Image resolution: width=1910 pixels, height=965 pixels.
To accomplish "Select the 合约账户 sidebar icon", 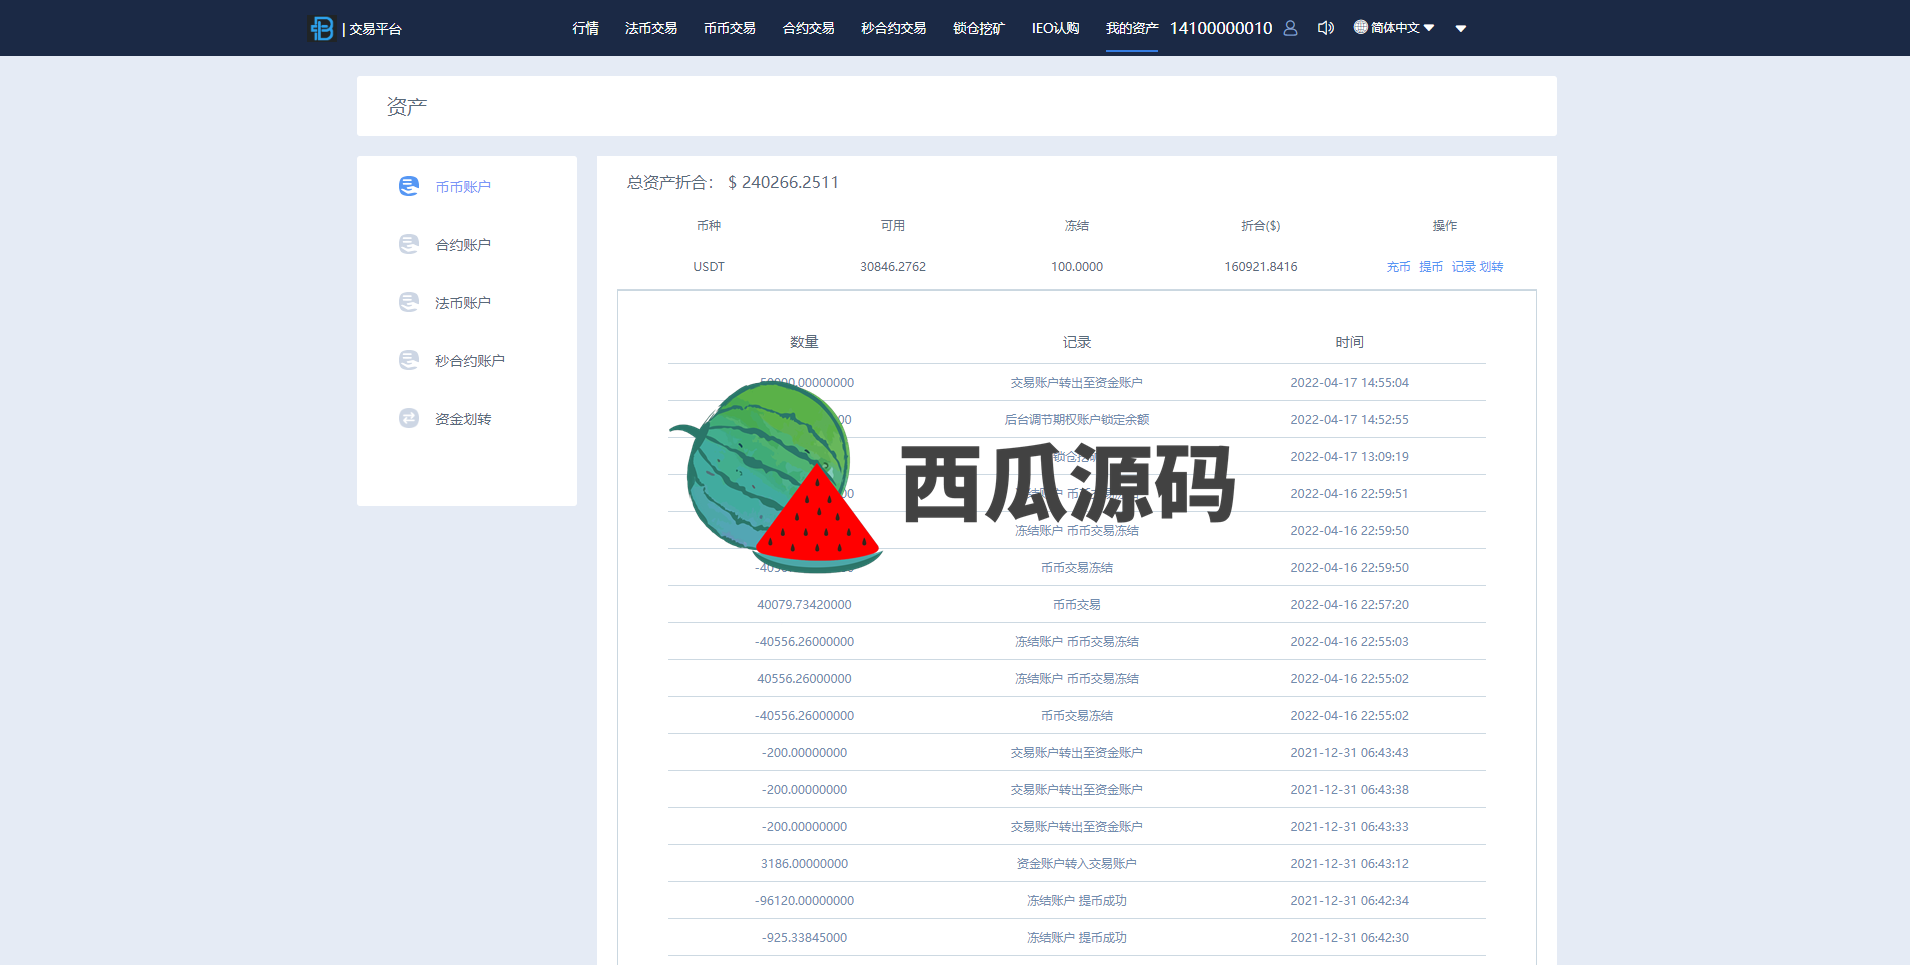I will tap(409, 244).
